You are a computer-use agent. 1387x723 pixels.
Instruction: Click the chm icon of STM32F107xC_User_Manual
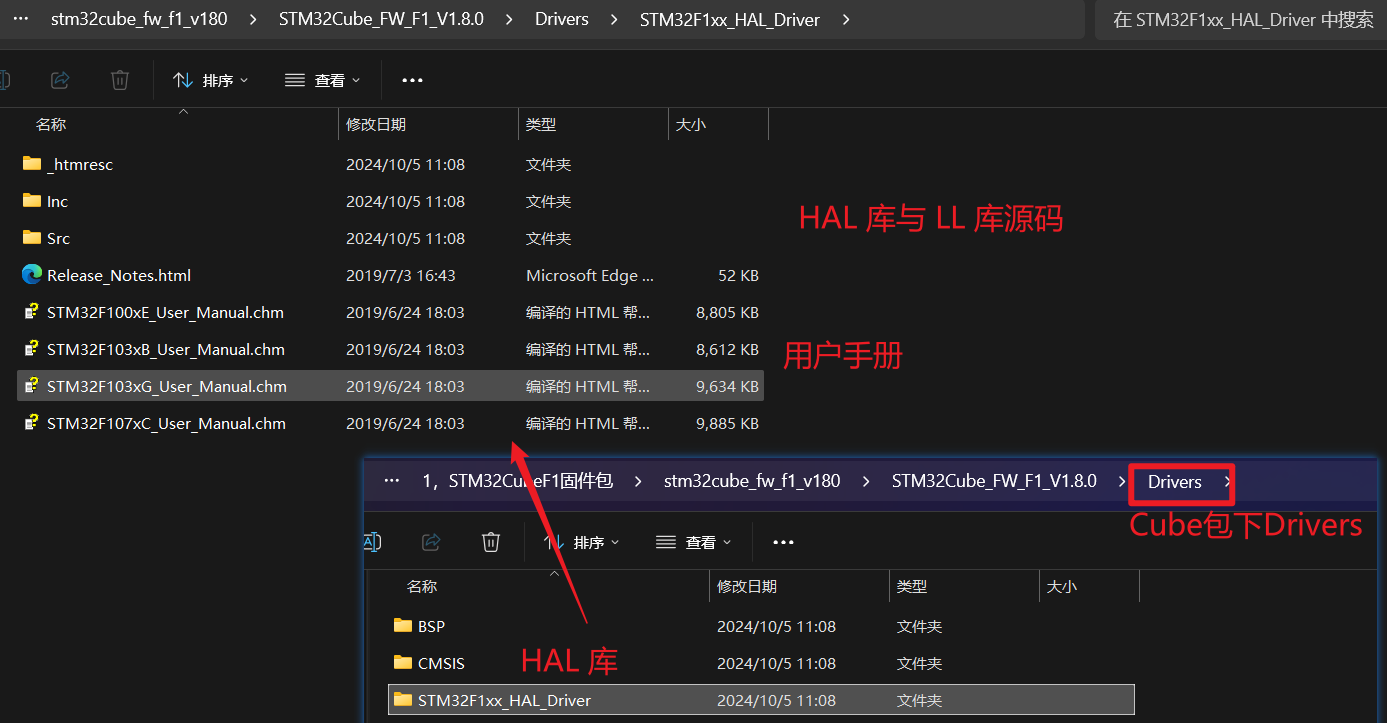click(32, 423)
